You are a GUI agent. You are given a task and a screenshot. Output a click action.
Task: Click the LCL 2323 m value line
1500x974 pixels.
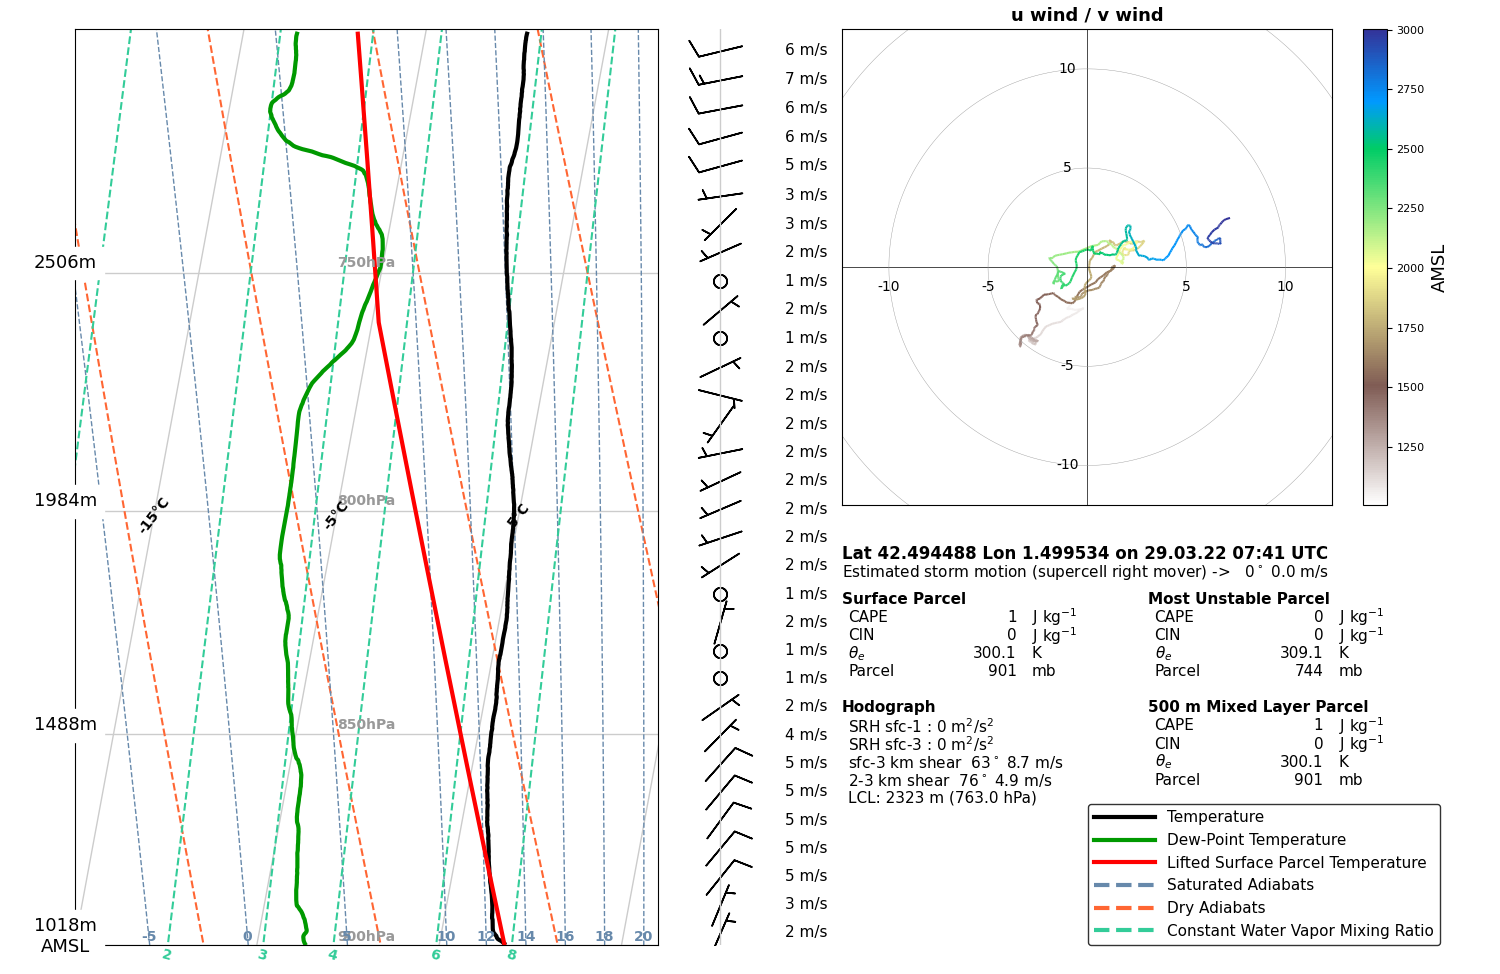[942, 798]
